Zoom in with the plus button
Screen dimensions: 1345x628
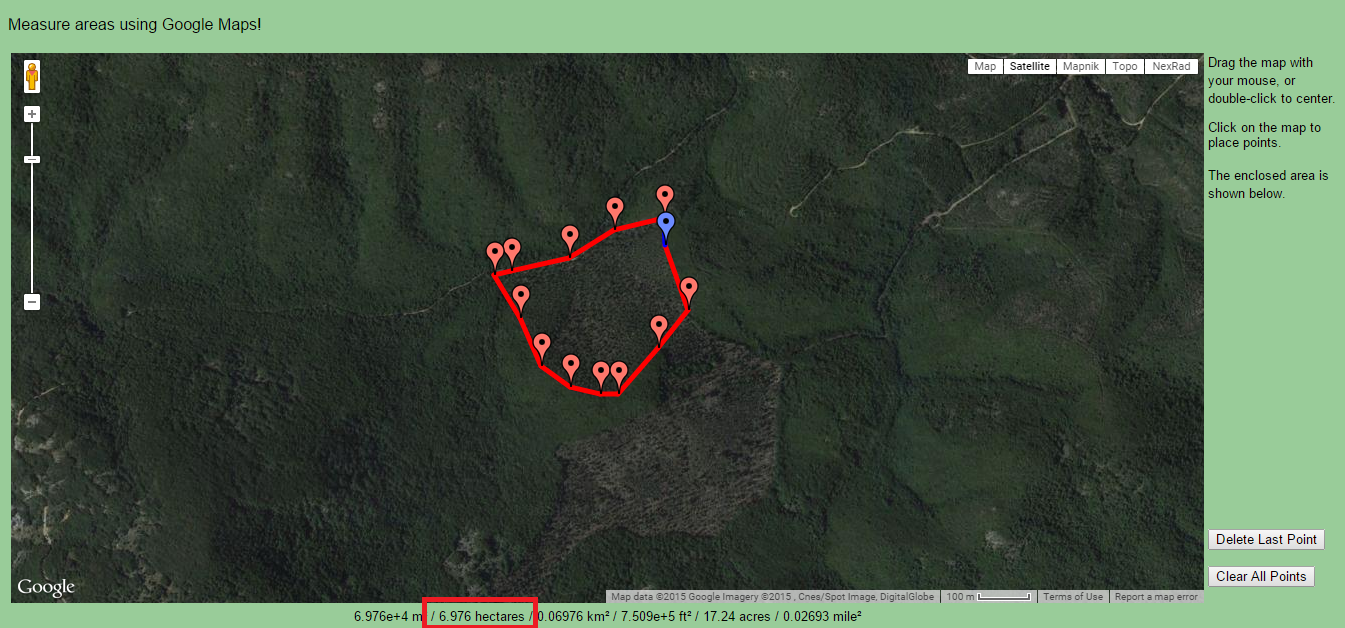click(32, 114)
